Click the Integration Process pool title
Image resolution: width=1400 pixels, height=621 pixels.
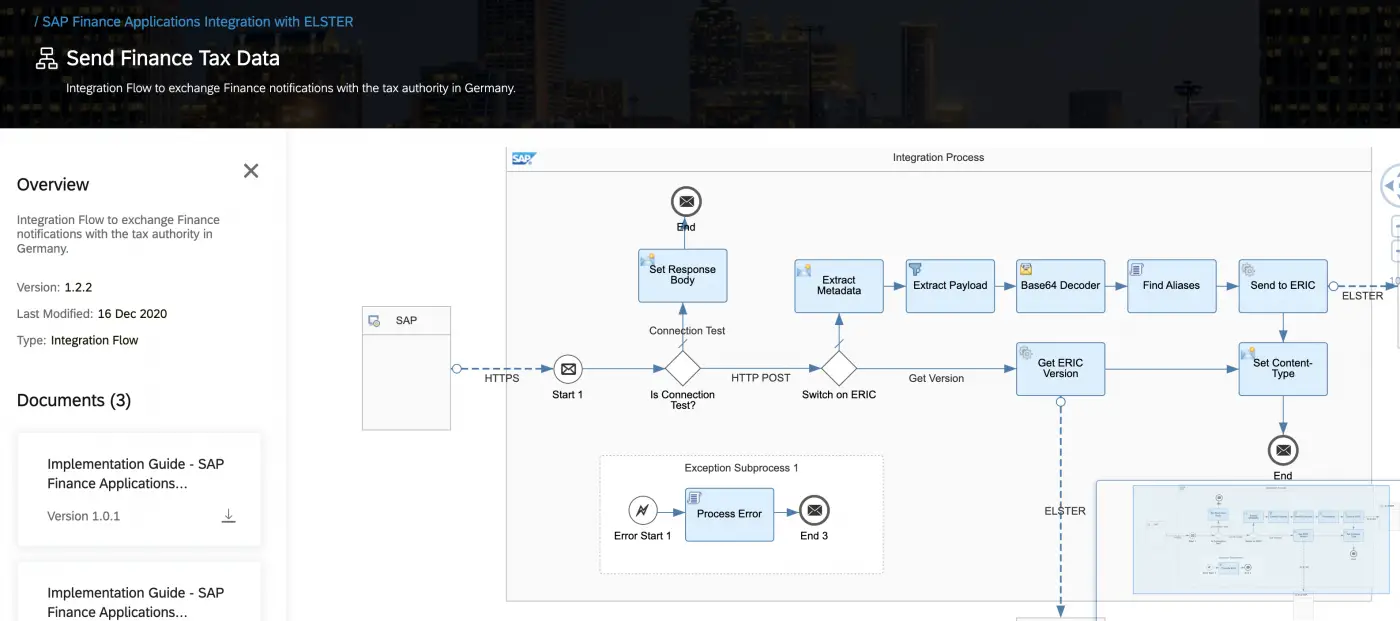938,158
